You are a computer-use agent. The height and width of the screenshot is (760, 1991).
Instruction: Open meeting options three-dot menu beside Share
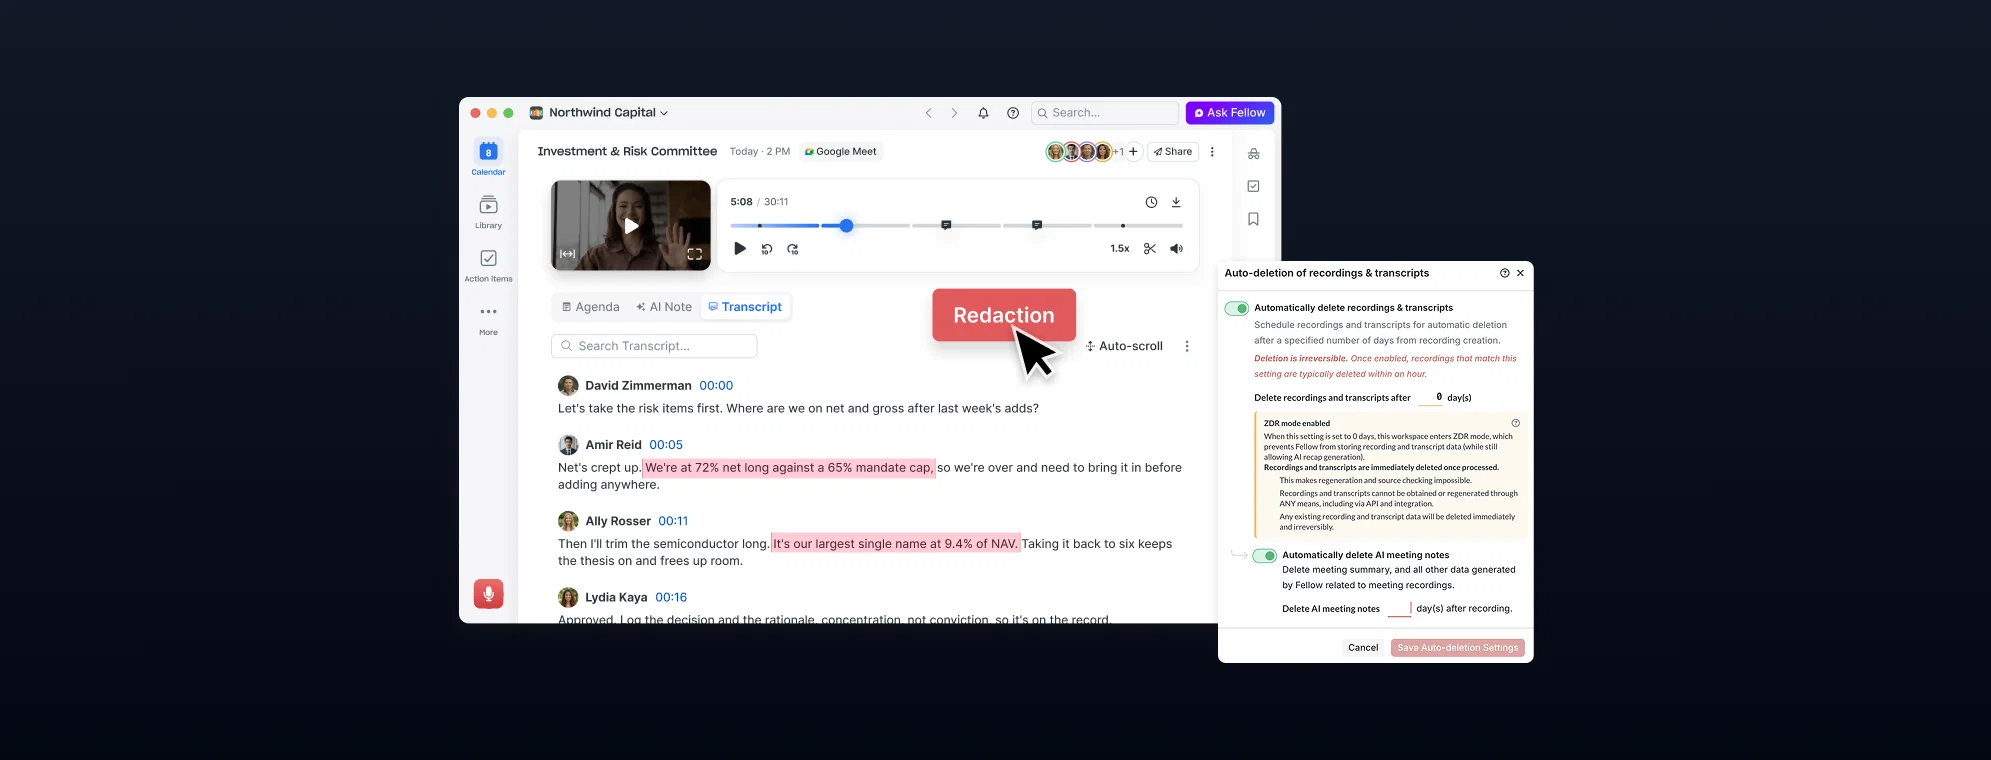[x=1212, y=152]
